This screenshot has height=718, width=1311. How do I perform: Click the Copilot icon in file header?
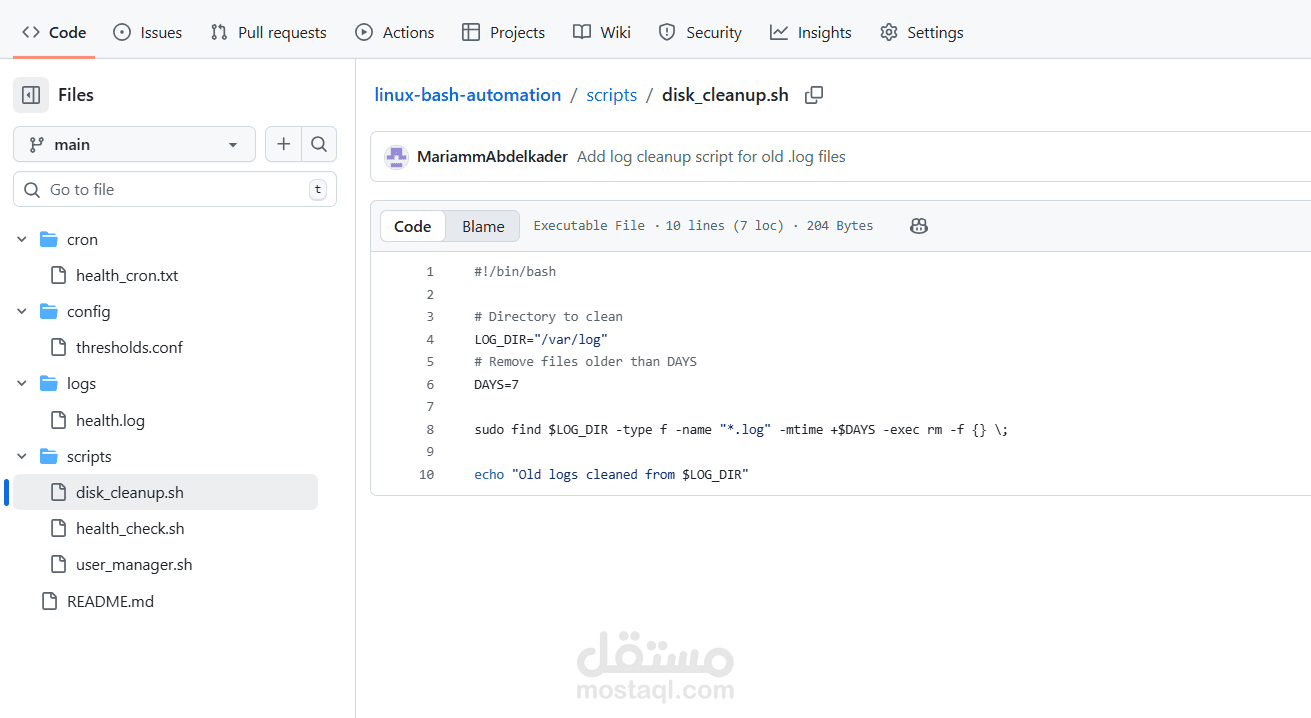pyautogui.click(x=919, y=226)
